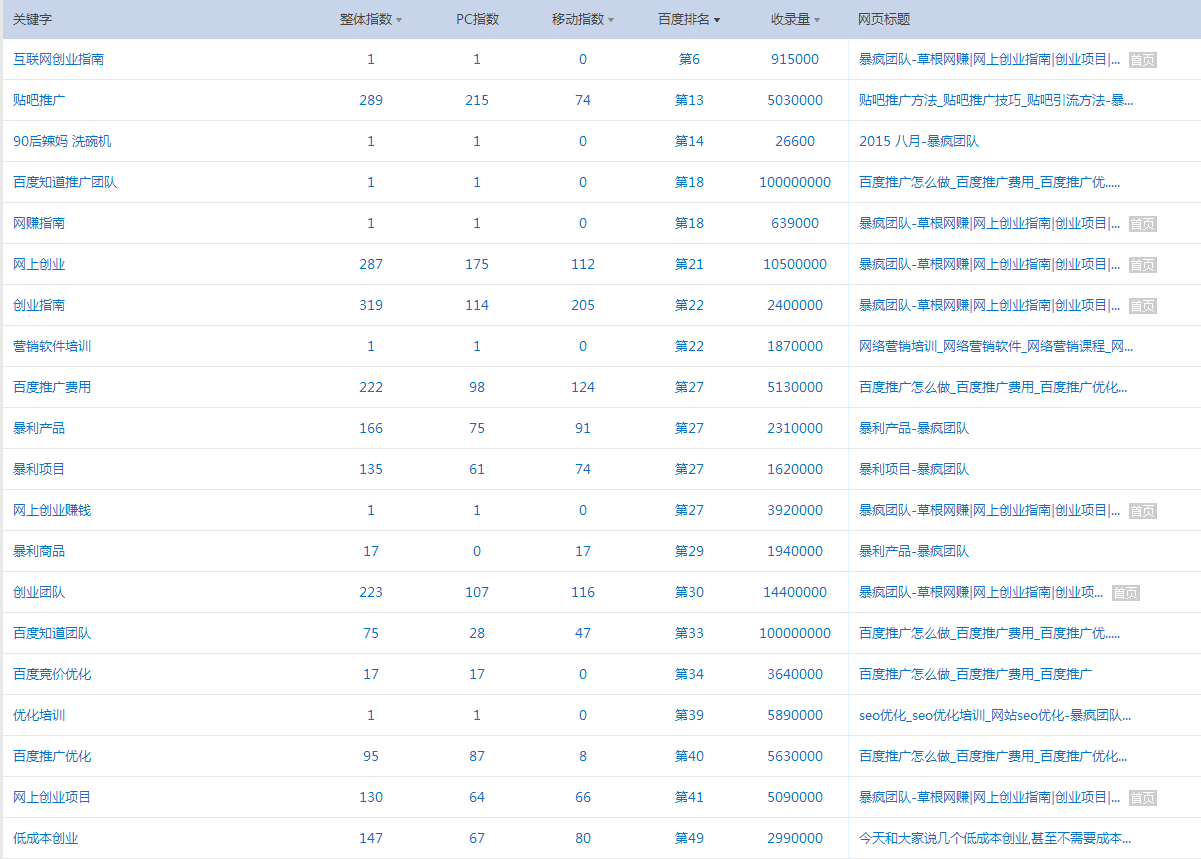Viewport: 1201px width, 859px height.
Task: Open keyword 百度竞价优化
Action: click(52, 674)
